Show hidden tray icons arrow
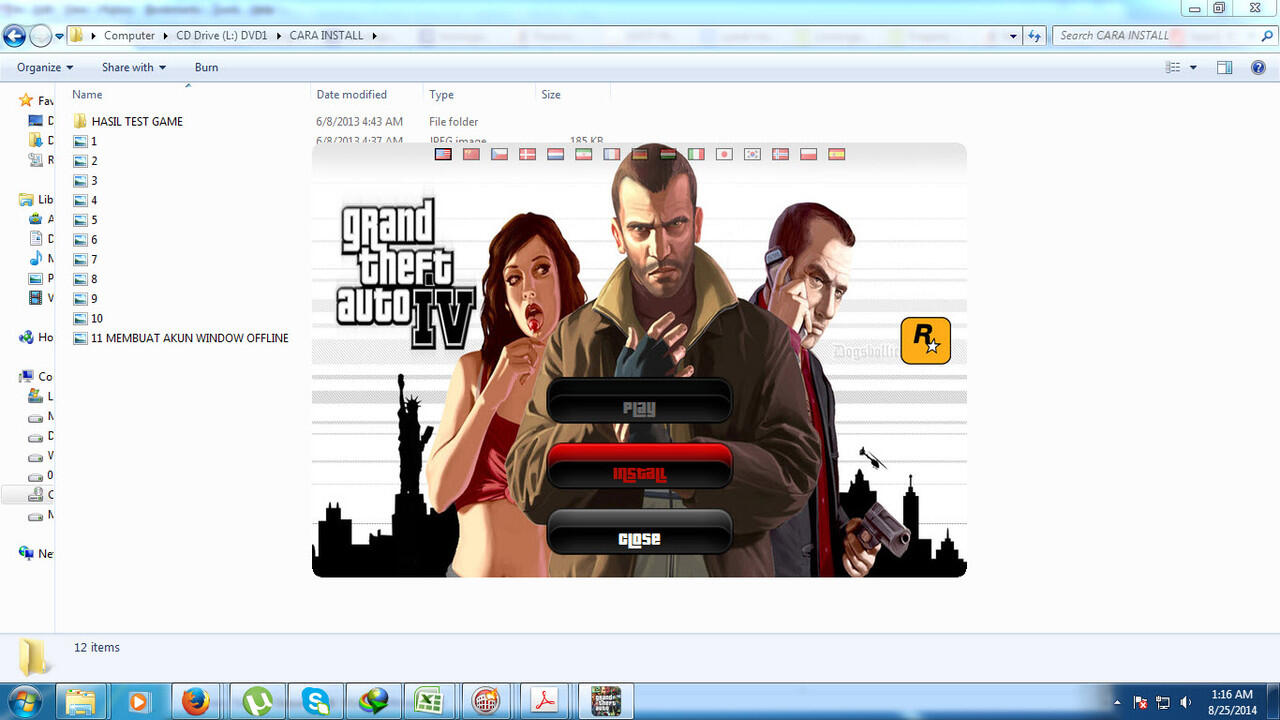1280x720 pixels. pos(1118,702)
